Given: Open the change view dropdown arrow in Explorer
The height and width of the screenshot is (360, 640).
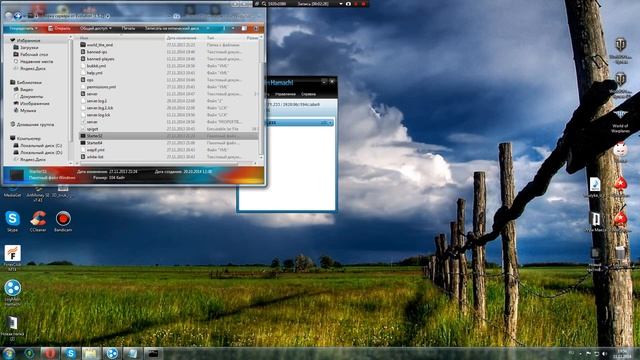Looking at the screenshot, I should point(233,29).
